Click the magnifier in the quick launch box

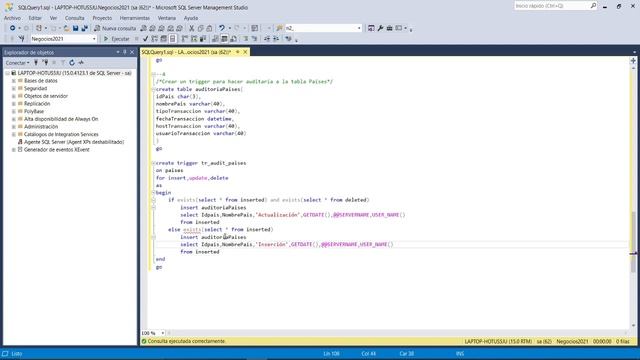593,6
